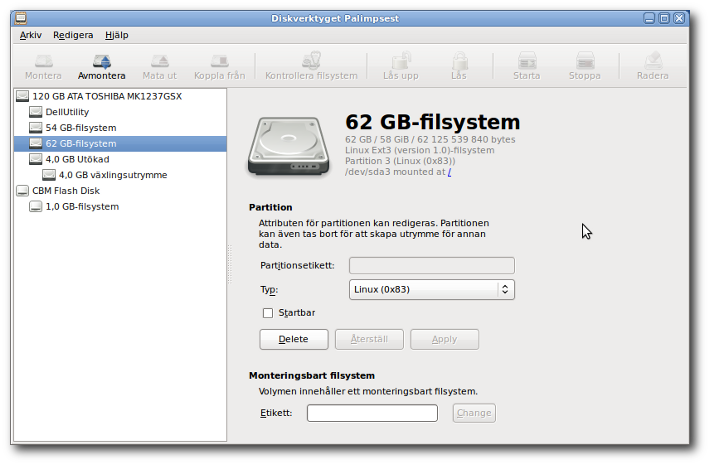Click the Change label button

(474, 413)
